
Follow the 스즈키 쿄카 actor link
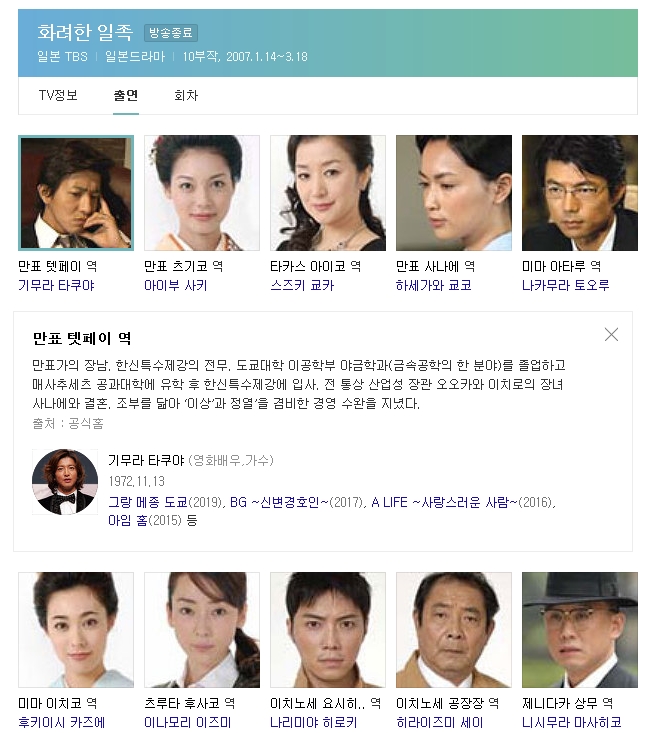coord(302,285)
